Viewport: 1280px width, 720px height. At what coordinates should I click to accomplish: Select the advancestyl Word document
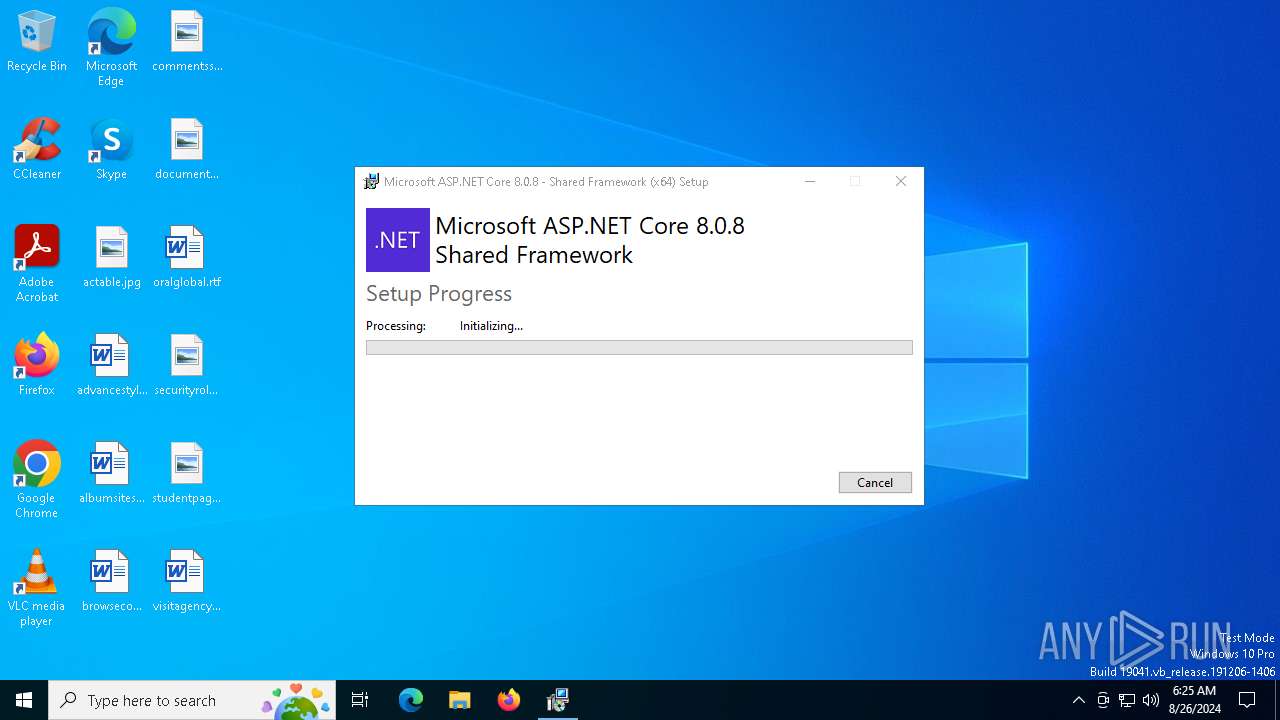click(x=111, y=366)
